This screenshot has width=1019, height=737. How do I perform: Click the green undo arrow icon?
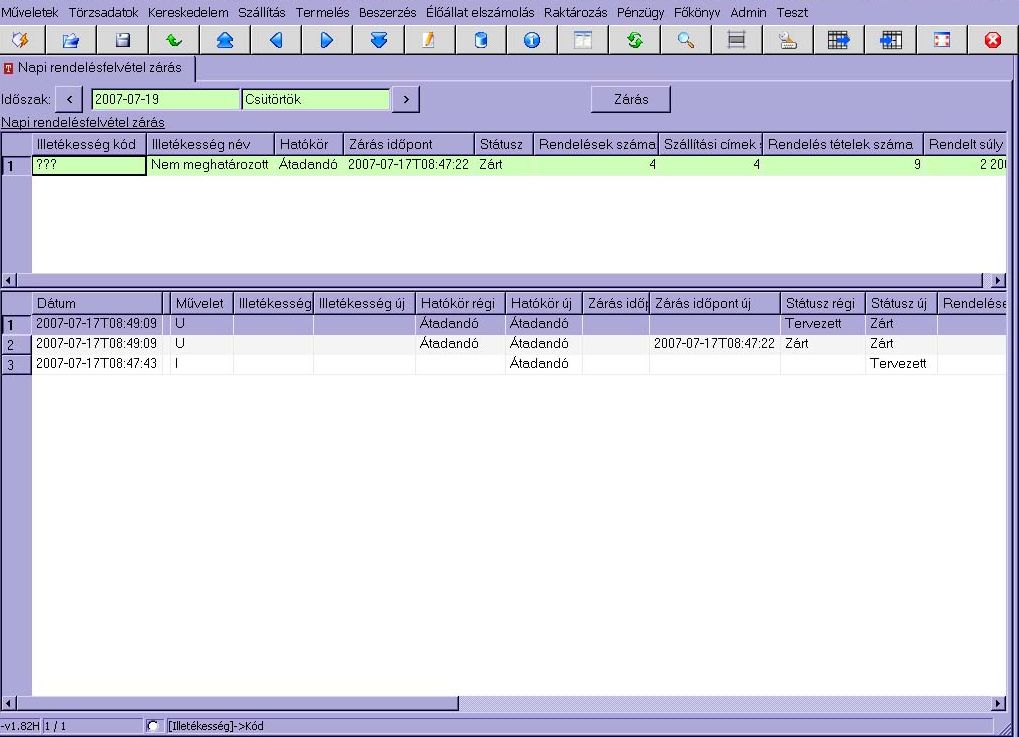pyautogui.click(x=174, y=40)
